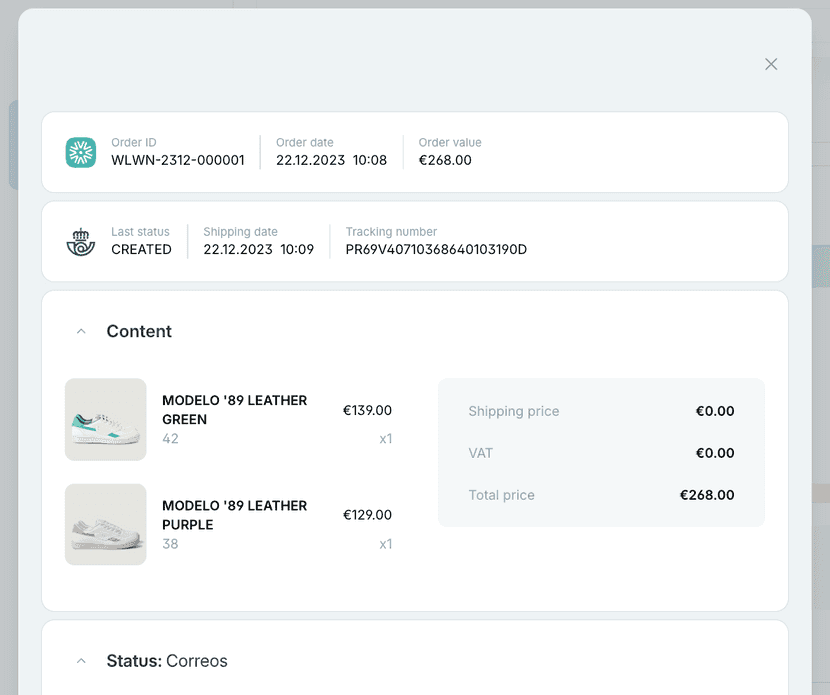Click tracking number PR69V40710368640103190D
This screenshot has height=695, width=830.
436,250
